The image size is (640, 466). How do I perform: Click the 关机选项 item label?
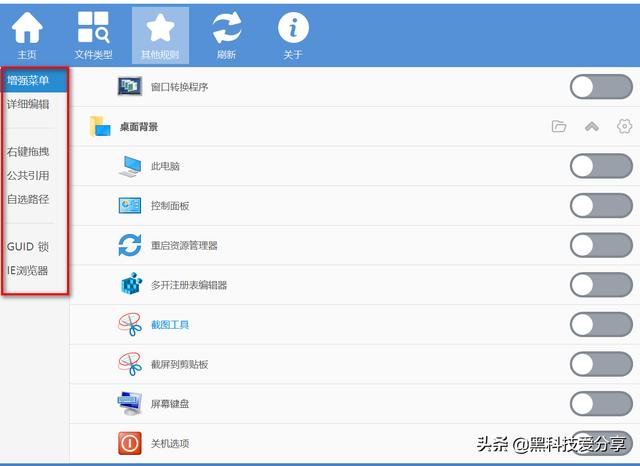(x=170, y=444)
